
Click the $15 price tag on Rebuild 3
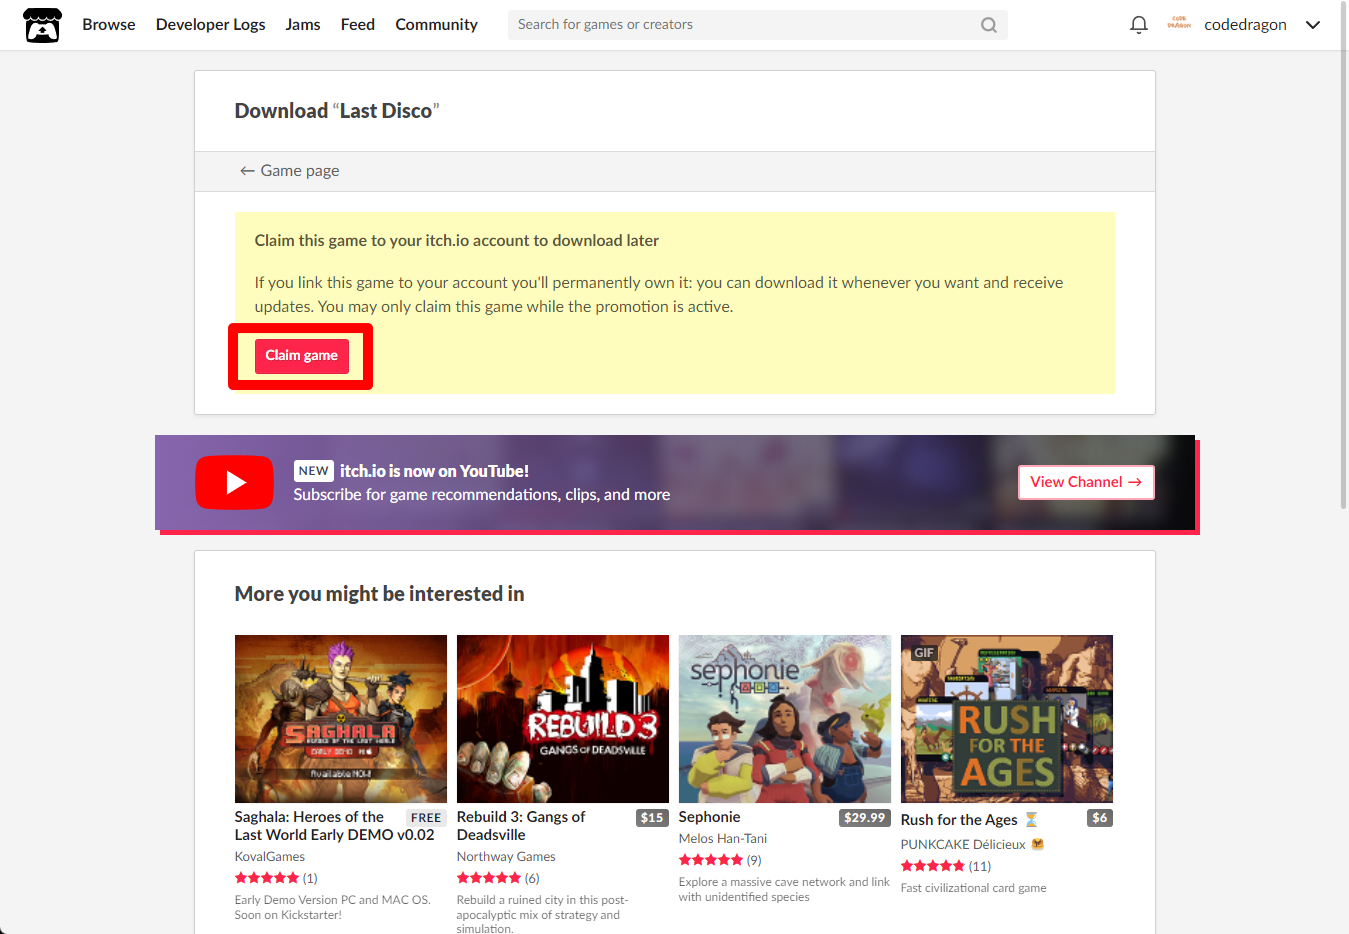(x=652, y=818)
